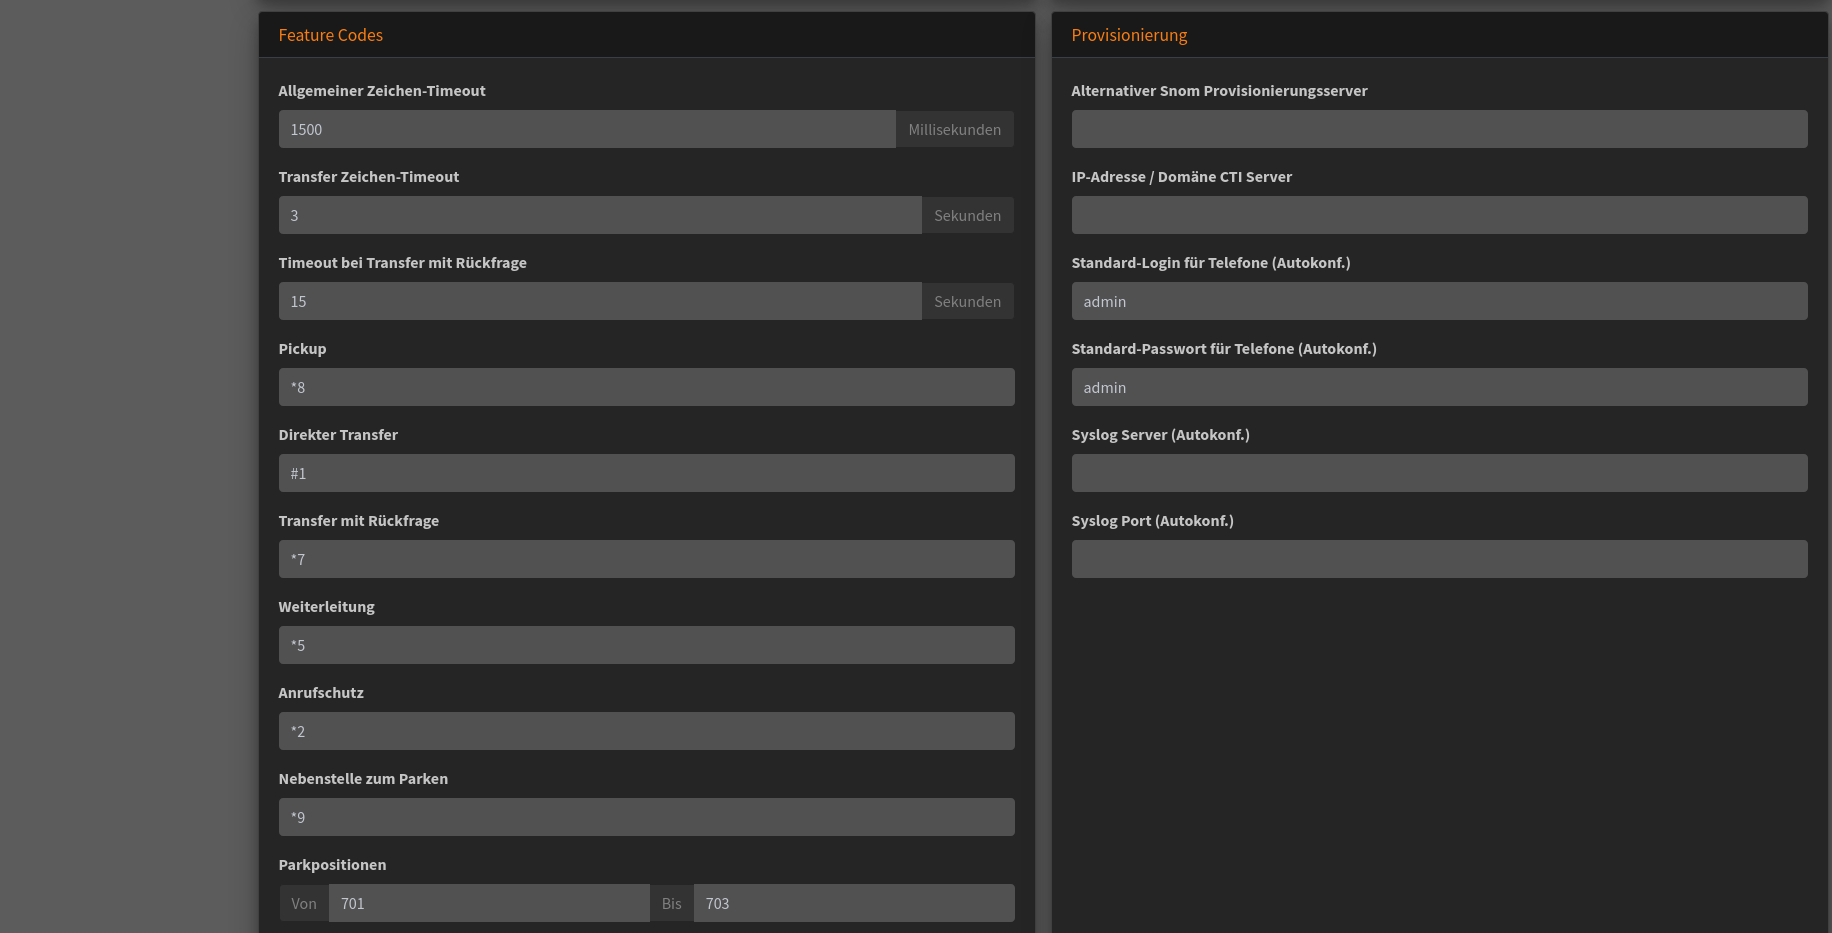The height and width of the screenshot is (933, 1832).
Task: Click the Timeout bei Transfer mit Rückfrage field
Action: coord(599,301)
